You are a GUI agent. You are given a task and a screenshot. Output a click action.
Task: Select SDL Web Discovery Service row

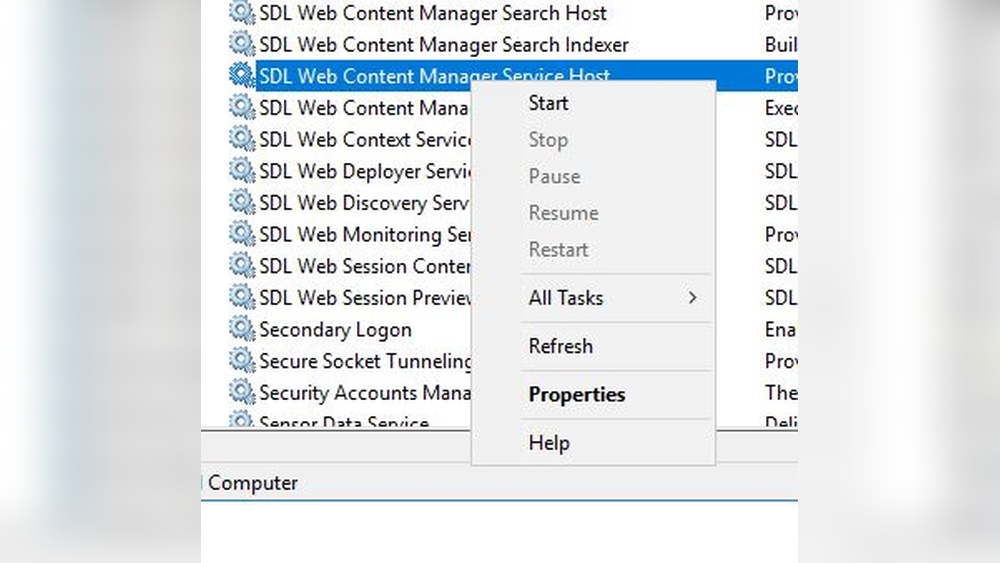click(364, 203)
